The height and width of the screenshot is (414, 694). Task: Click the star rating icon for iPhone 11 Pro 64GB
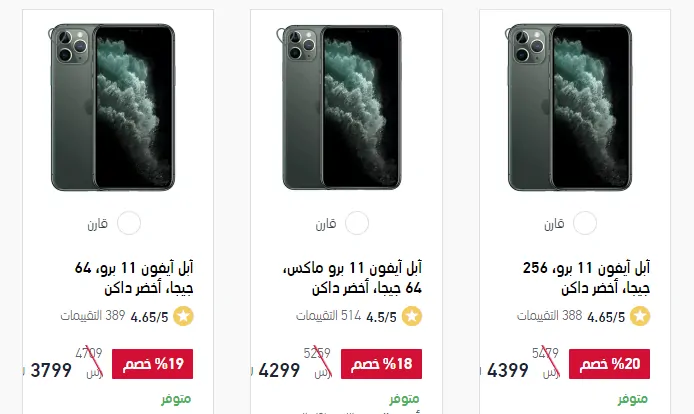pos(183,316)
